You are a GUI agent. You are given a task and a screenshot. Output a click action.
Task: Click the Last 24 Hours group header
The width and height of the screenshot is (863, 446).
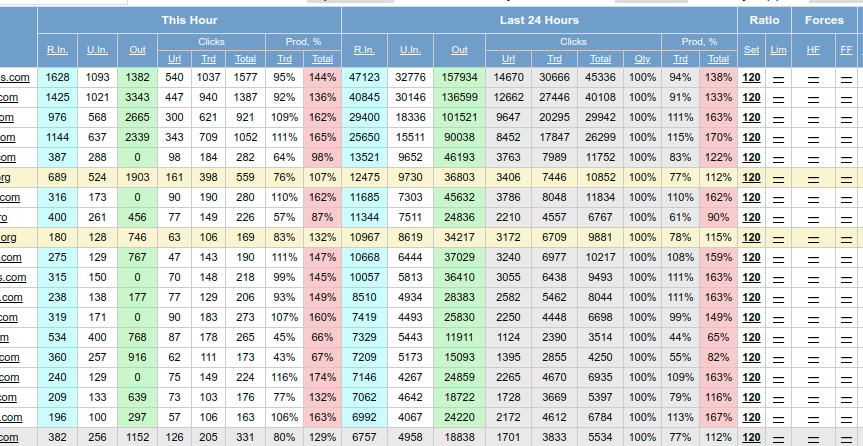pos(539,20)
